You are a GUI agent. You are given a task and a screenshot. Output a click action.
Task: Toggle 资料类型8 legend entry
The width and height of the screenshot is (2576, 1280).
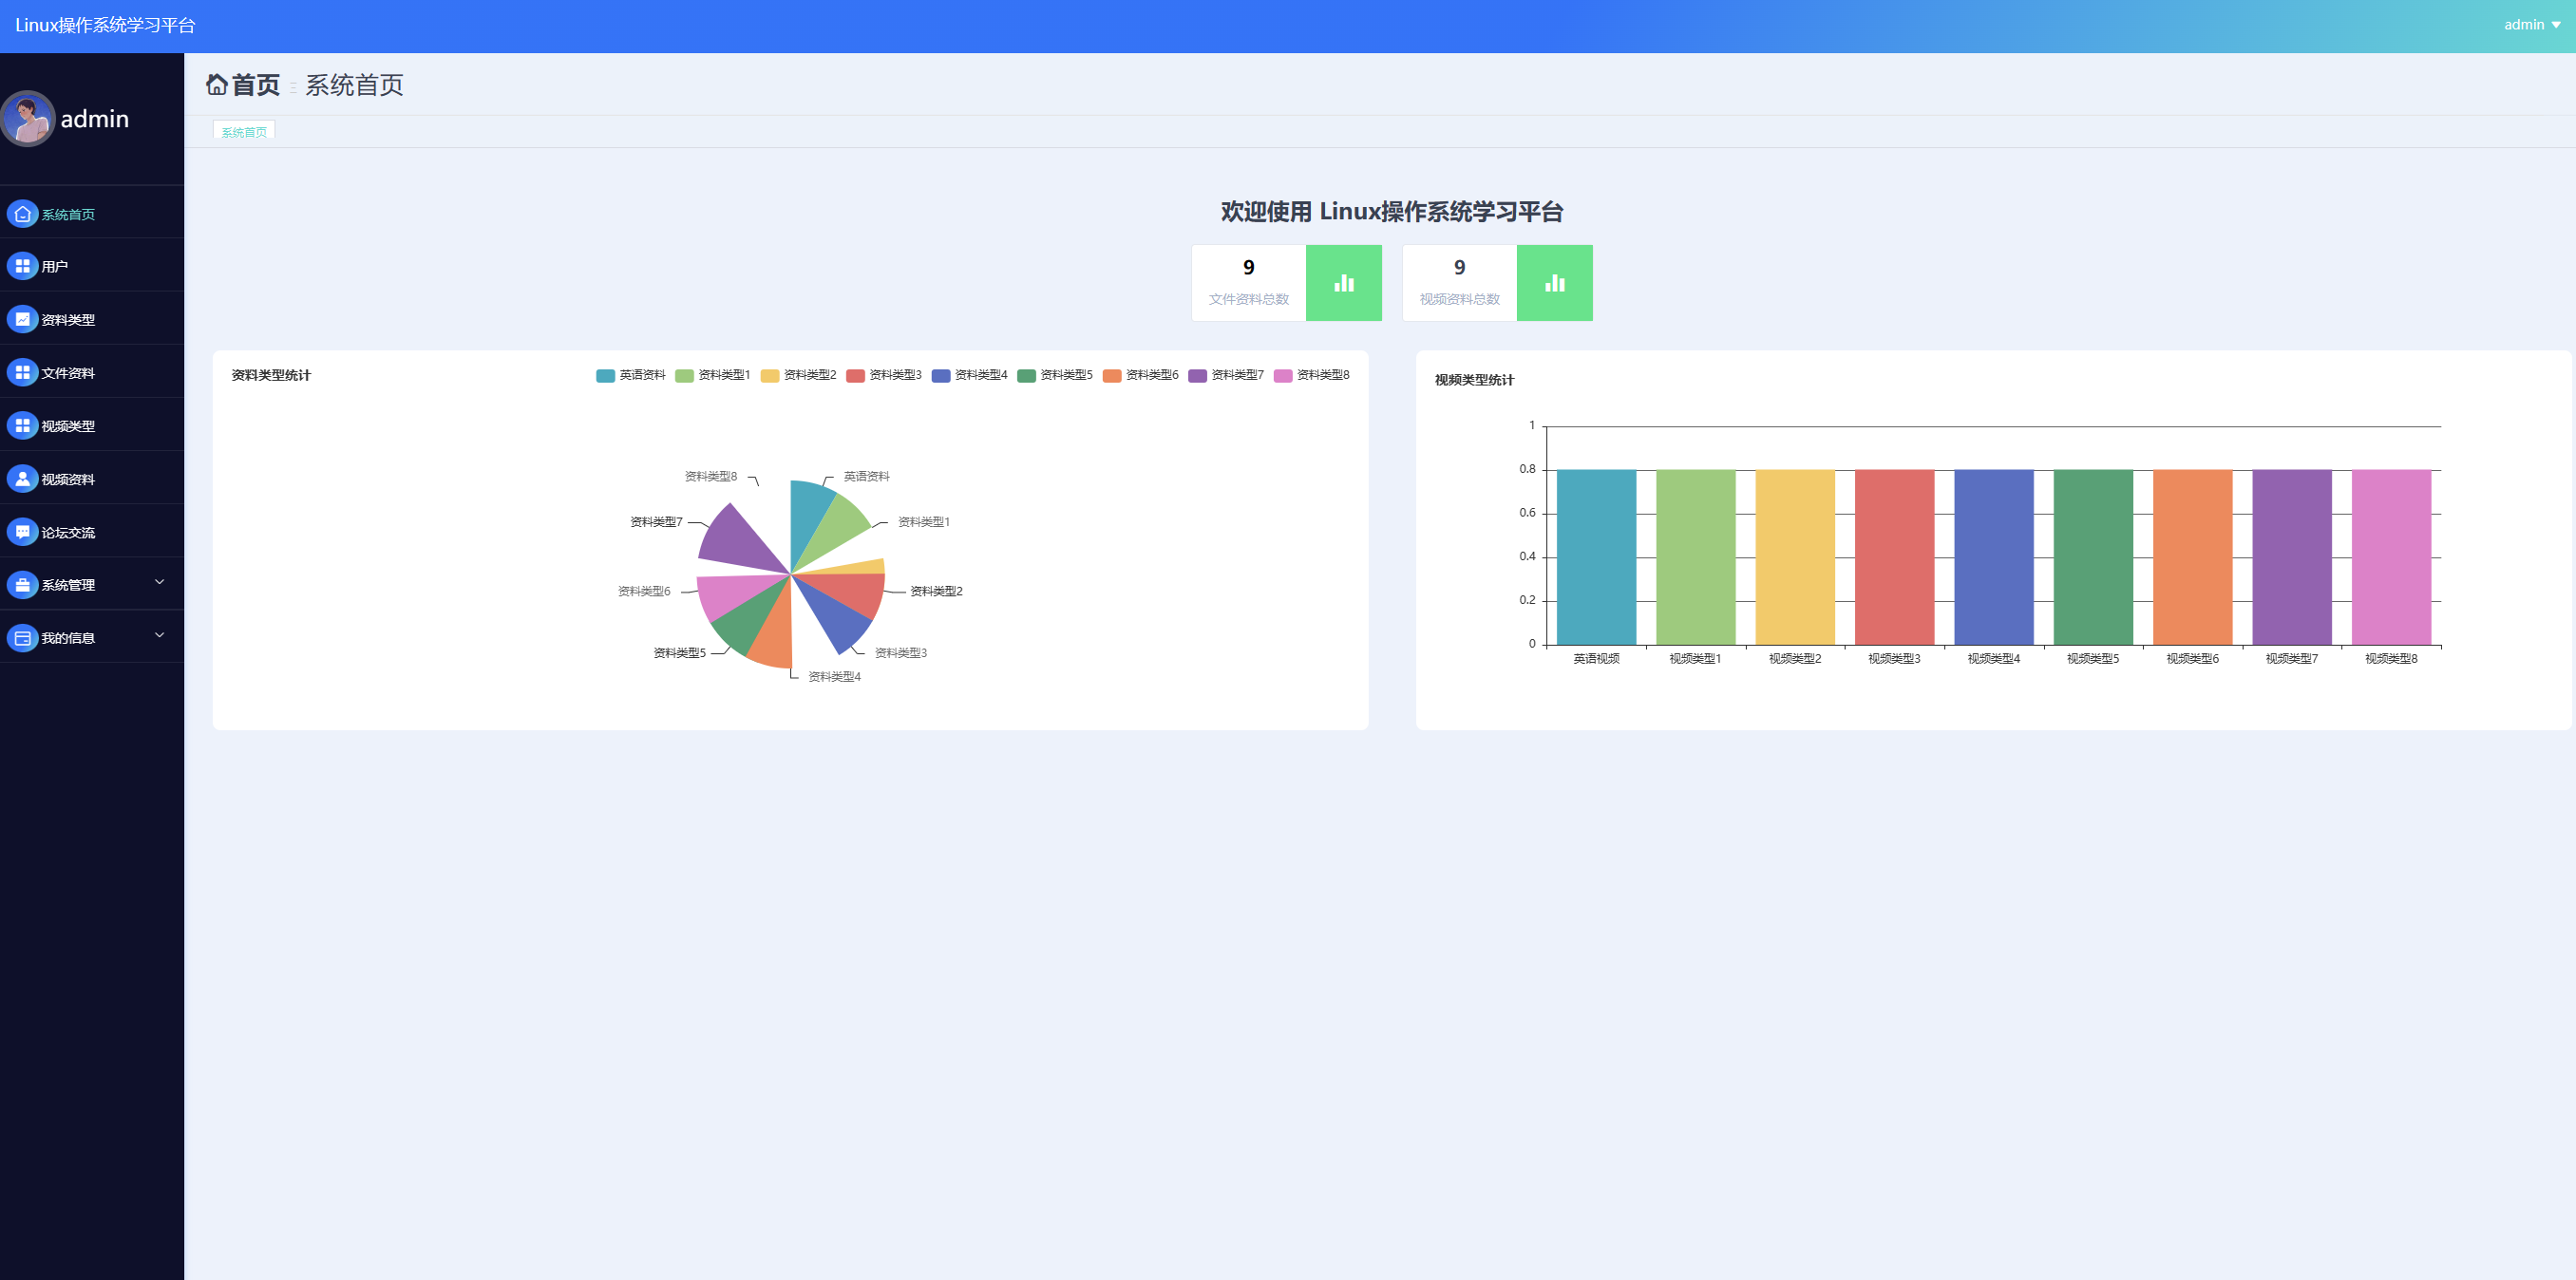1311,375
